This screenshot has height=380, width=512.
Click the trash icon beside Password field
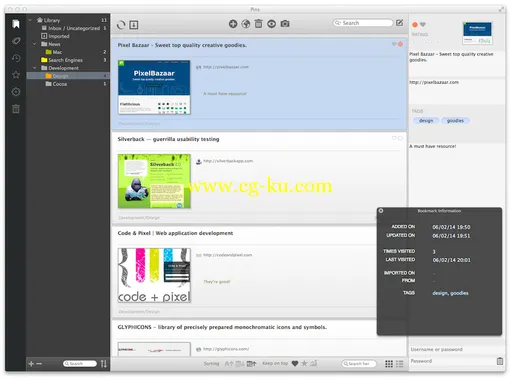[x=500, y=361]
